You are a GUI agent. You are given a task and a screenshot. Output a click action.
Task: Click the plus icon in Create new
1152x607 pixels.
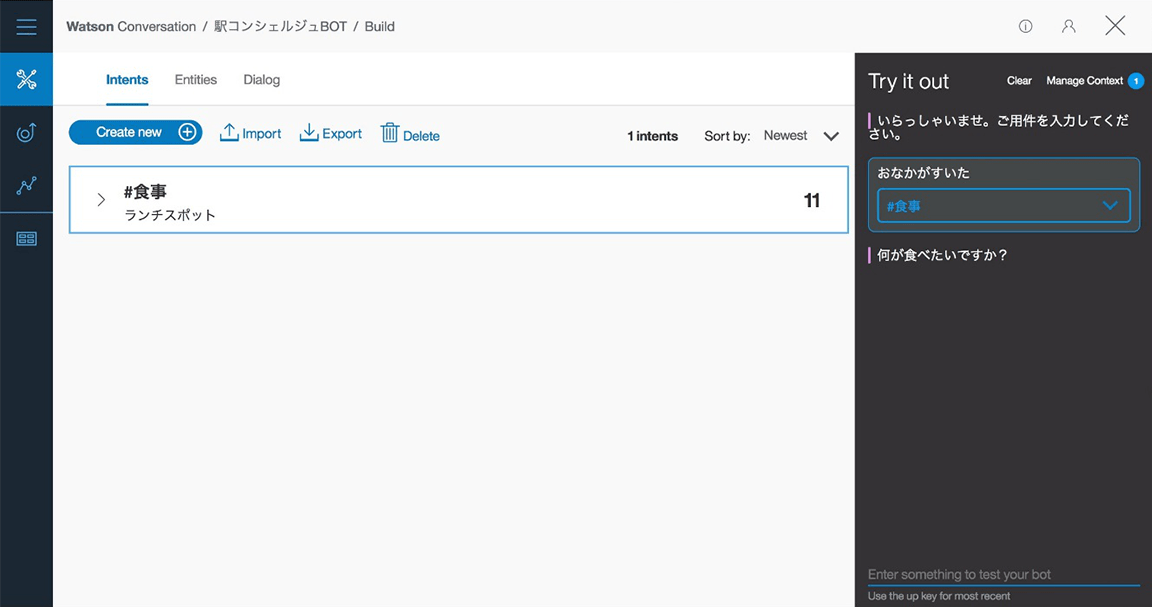187,132
